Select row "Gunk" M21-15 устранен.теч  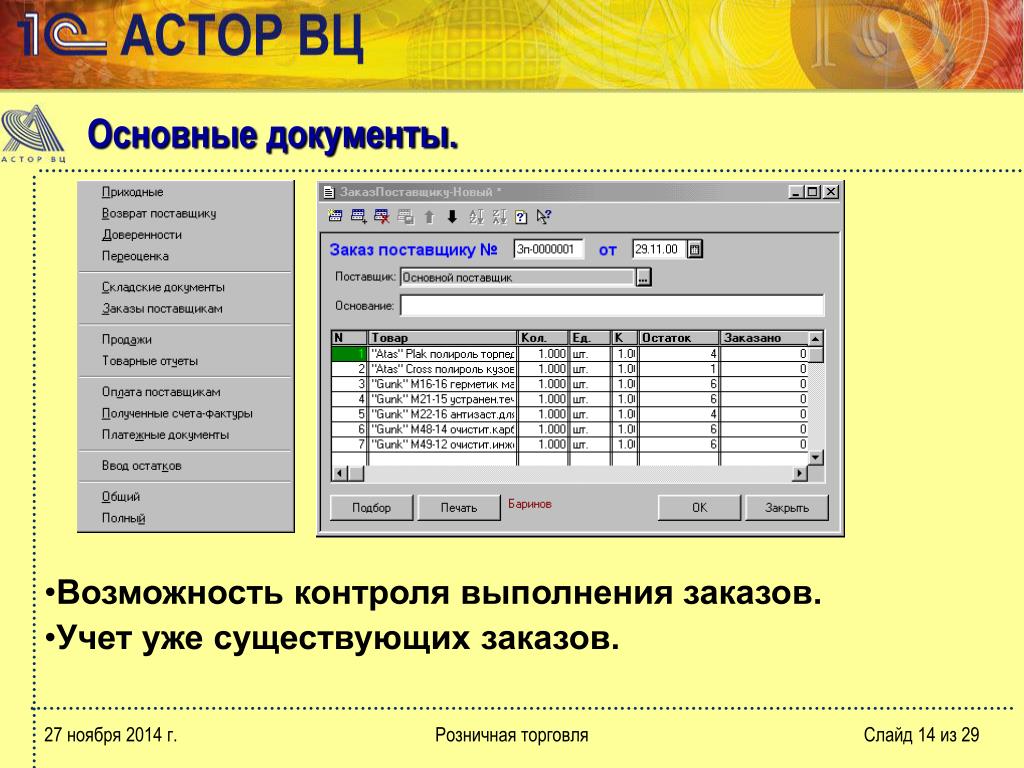click(x=569, y=399)
